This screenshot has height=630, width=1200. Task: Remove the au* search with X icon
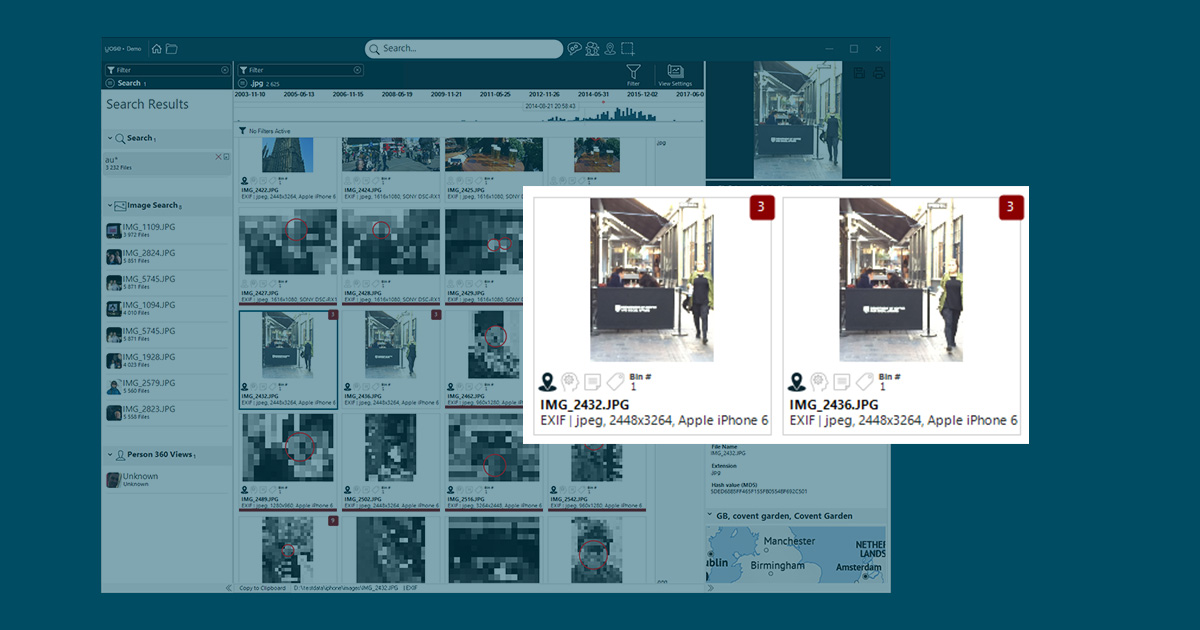pos(218,157)
